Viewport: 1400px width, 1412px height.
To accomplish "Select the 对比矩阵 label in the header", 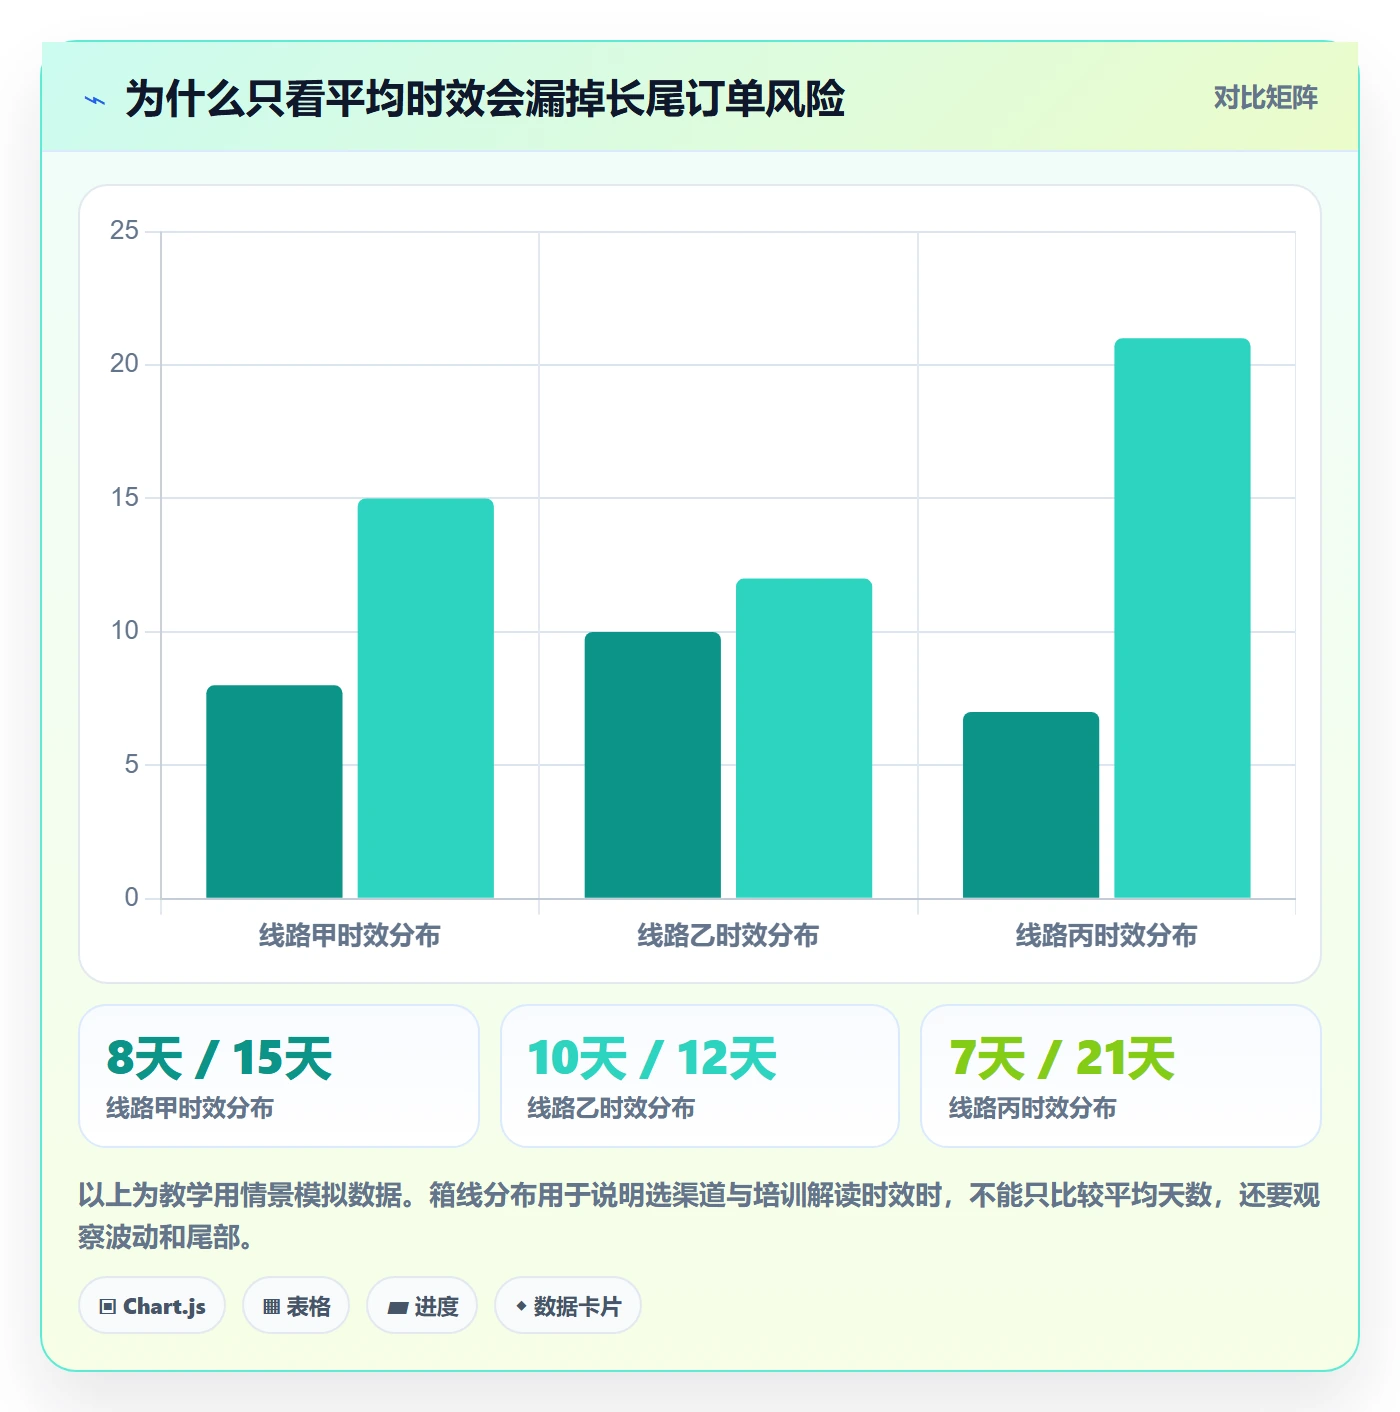I will [x=1266, y=98].
